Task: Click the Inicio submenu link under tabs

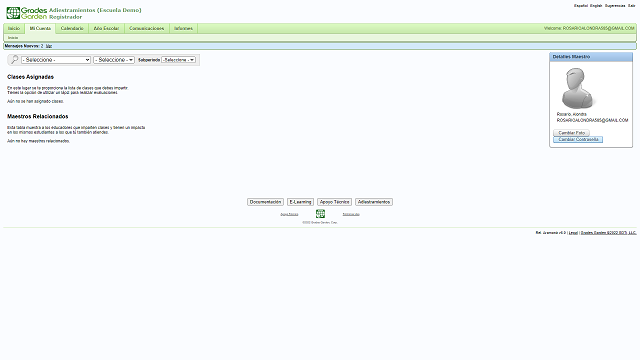Action: tap(13, 38)
